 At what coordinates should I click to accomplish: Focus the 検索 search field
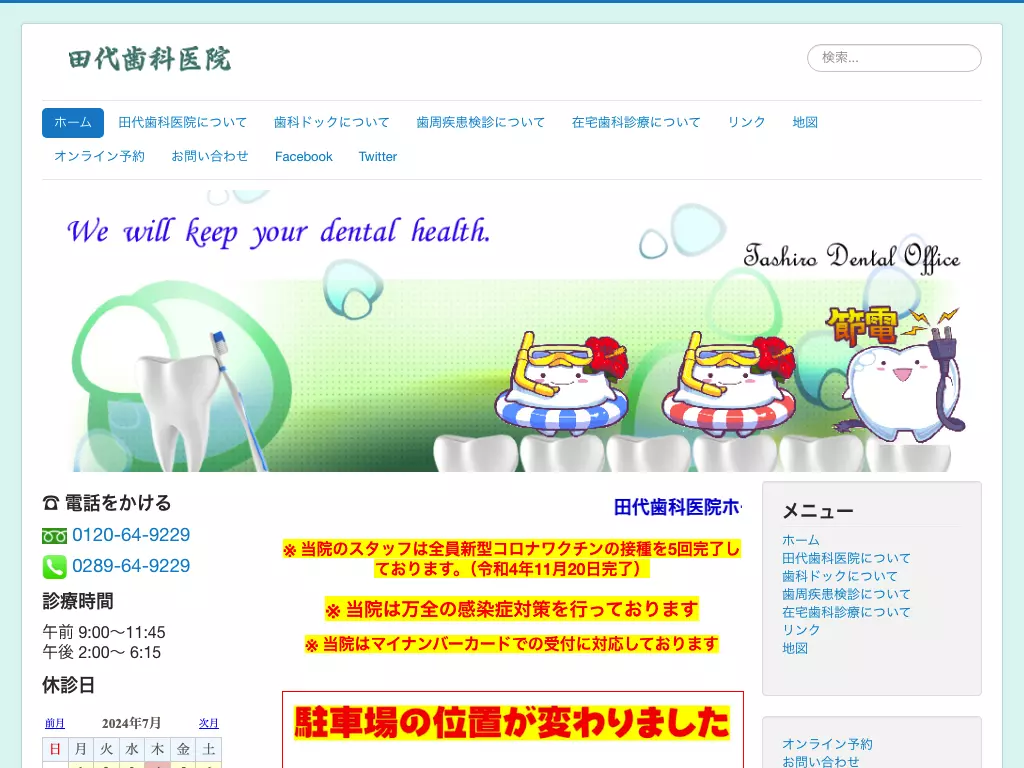coord(894,58)
